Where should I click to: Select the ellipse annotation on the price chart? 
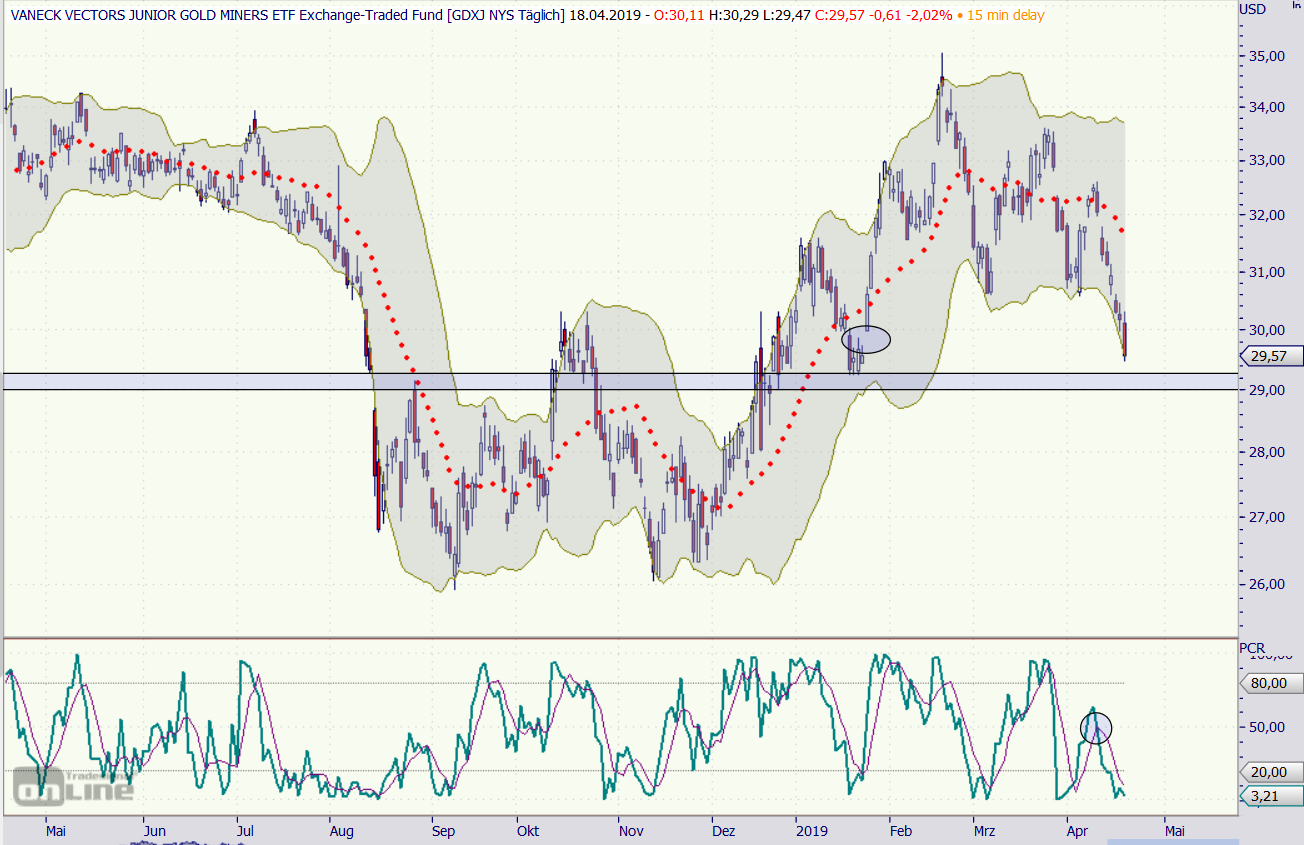pyautogui.click(x=866, y=340)
